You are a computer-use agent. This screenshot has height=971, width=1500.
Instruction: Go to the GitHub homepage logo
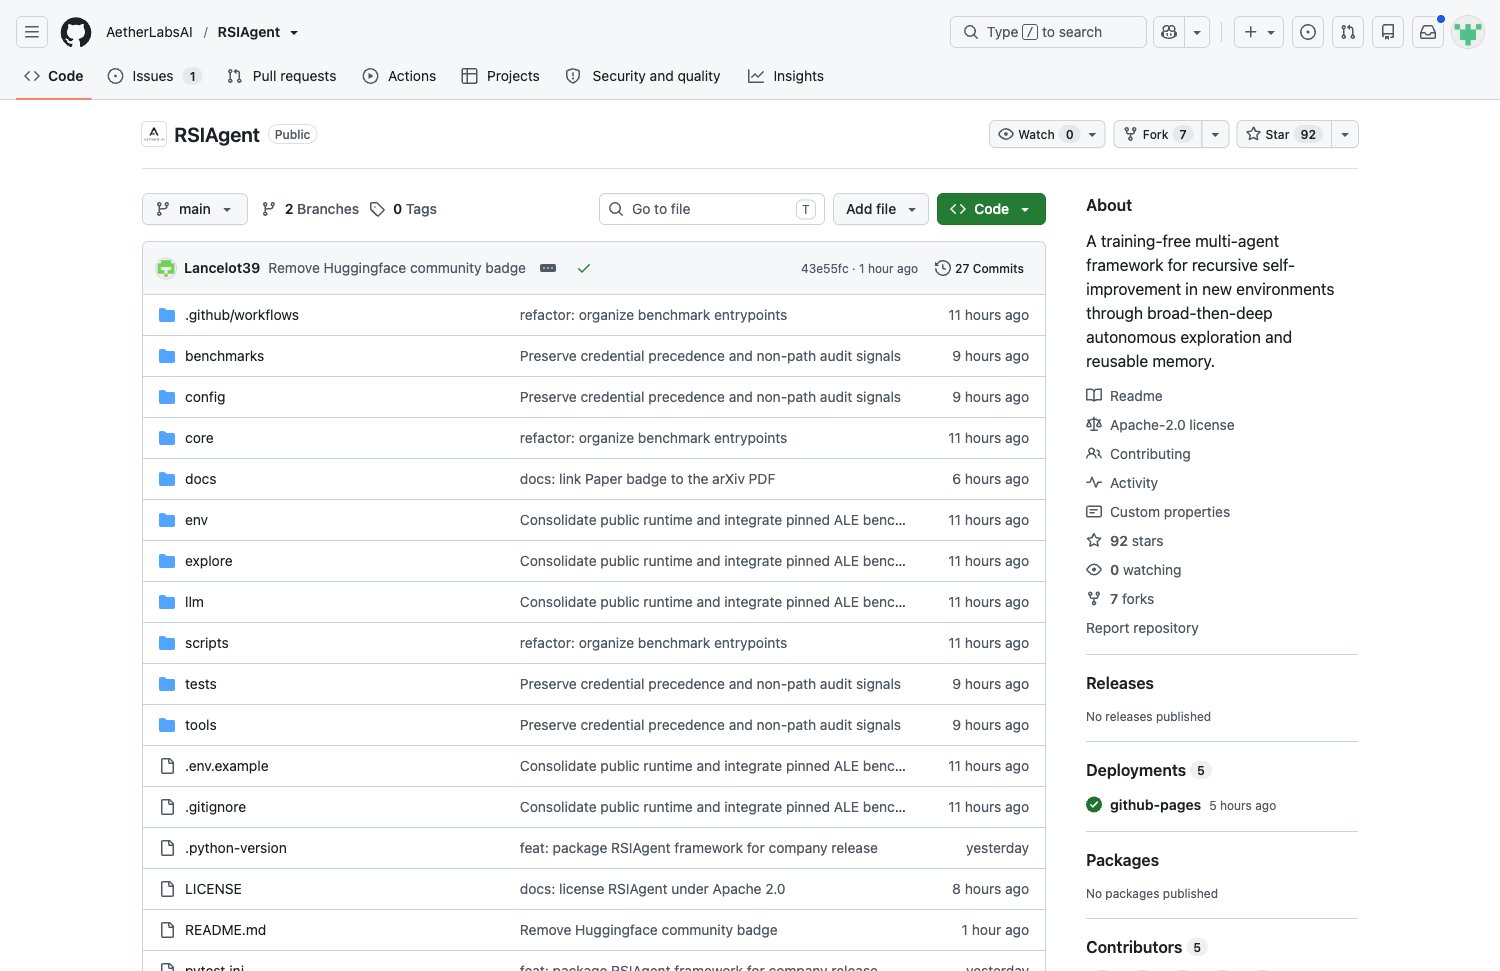pos(76,32)
